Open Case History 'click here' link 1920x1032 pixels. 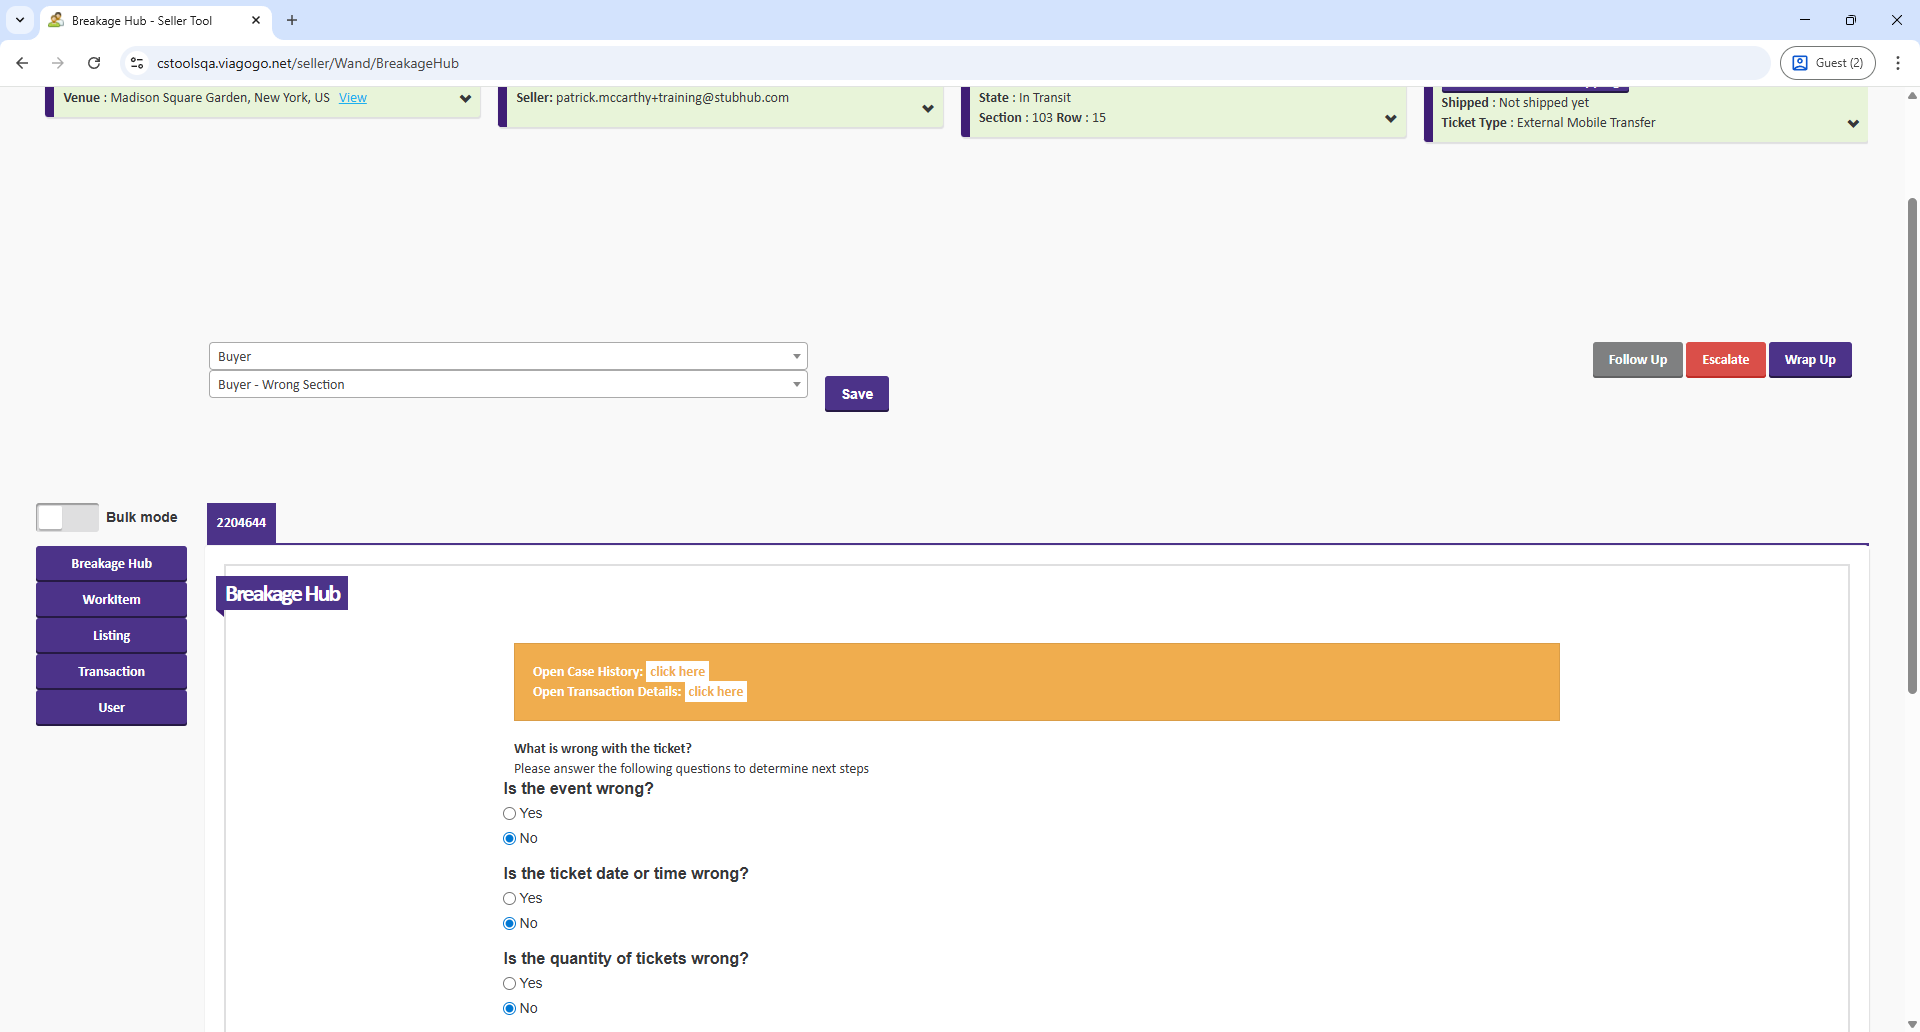tap(677, 672)
